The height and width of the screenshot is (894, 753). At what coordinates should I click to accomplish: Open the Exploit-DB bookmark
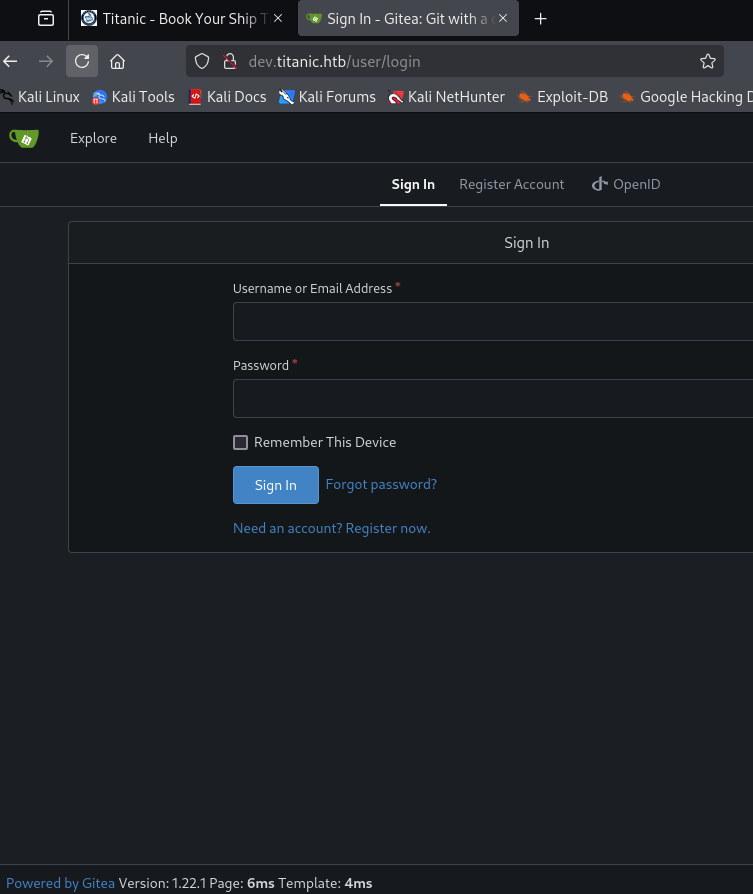click(562, 97)
